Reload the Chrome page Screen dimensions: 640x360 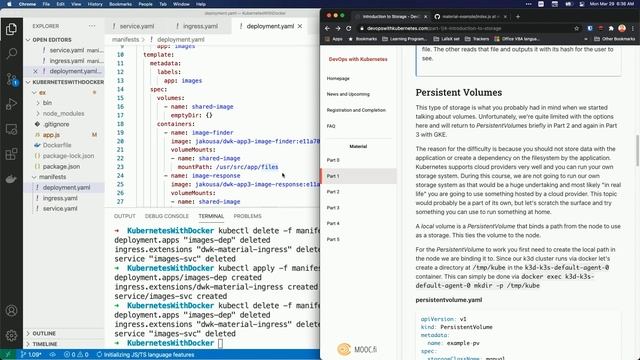click(349, 29)
